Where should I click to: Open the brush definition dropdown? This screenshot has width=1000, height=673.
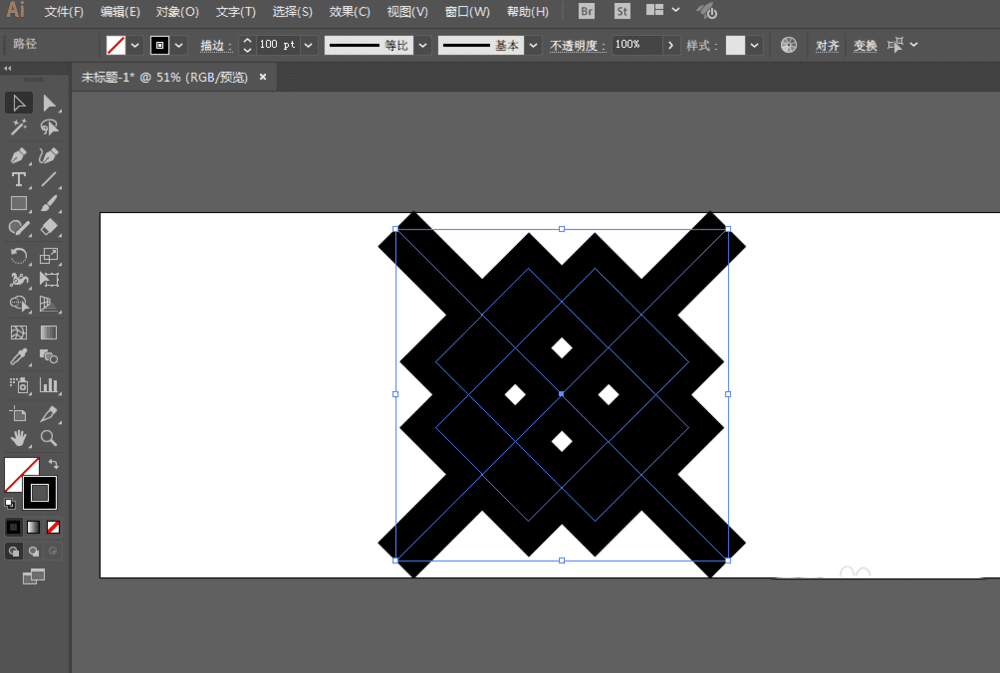pyautogui.click(x=533, y=45)
